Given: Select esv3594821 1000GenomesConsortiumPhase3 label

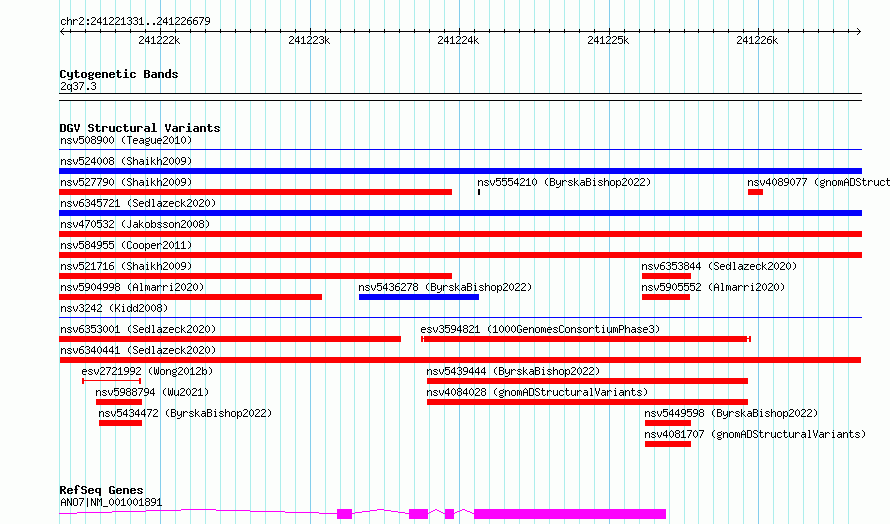Looking at the screenshot, I should pyautogui.click(x=540, y=329).
